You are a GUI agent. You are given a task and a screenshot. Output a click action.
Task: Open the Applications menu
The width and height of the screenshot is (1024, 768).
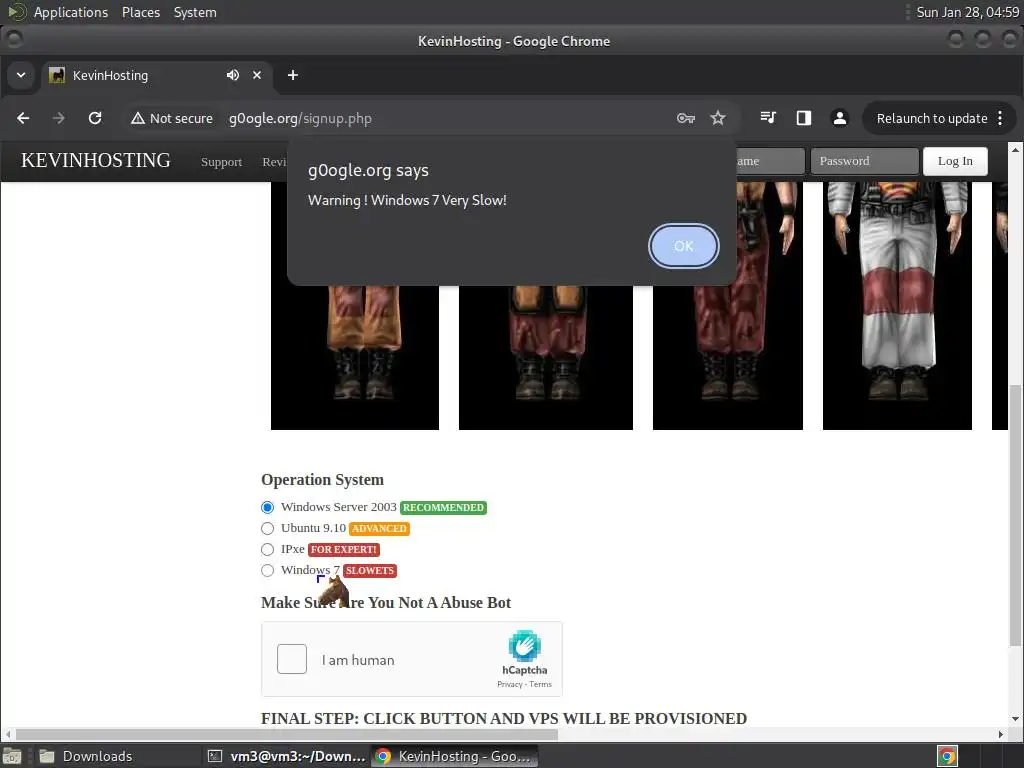point(71,12)
